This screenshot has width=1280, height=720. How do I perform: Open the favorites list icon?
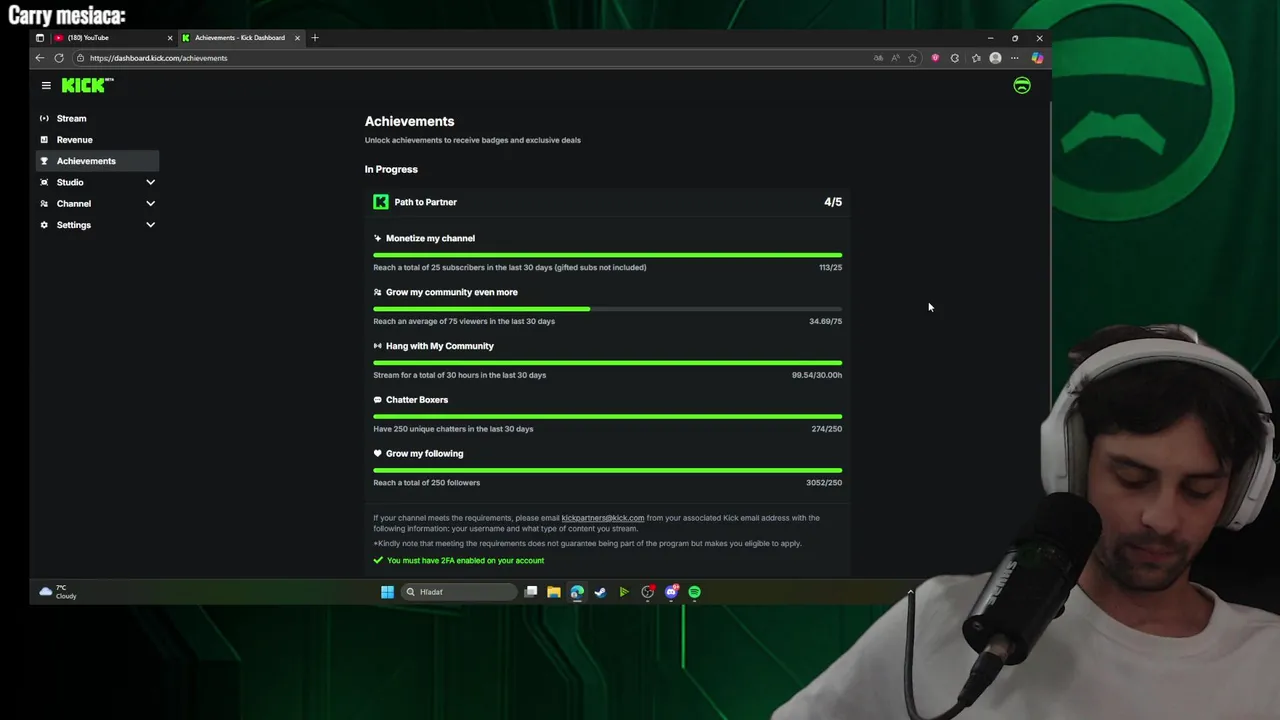[976, 58]
